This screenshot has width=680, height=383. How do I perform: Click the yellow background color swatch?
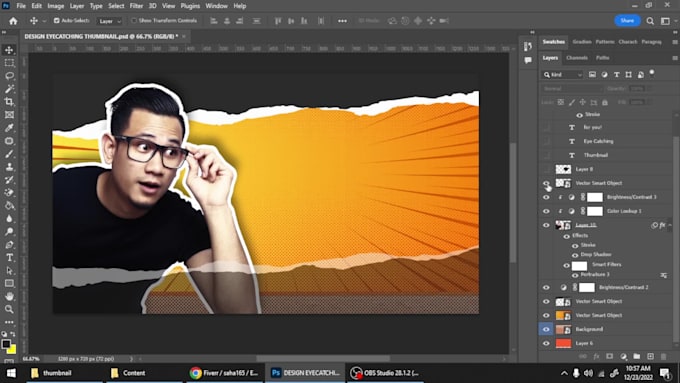pyautogui.click(x=12, y=350)
